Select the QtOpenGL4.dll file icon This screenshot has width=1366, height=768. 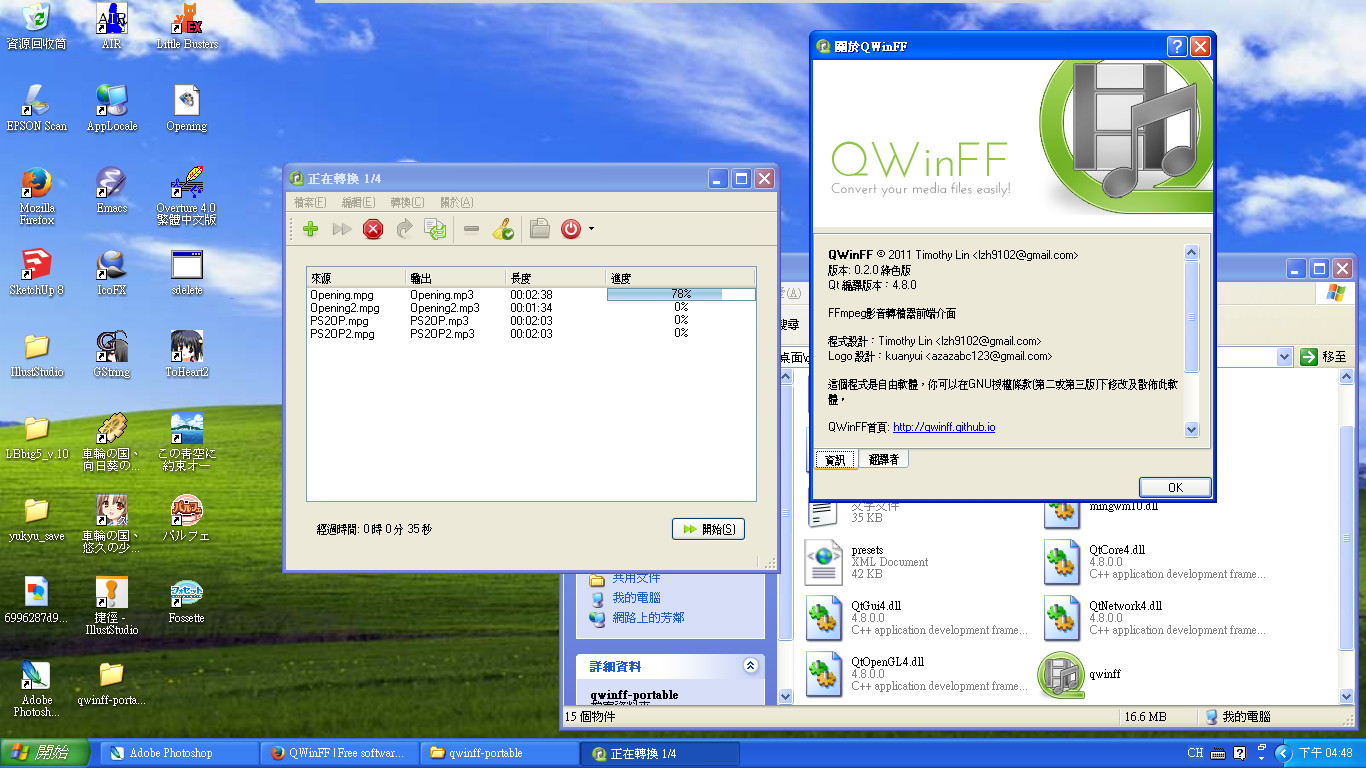pyautogui.click(x=824, y=674)
